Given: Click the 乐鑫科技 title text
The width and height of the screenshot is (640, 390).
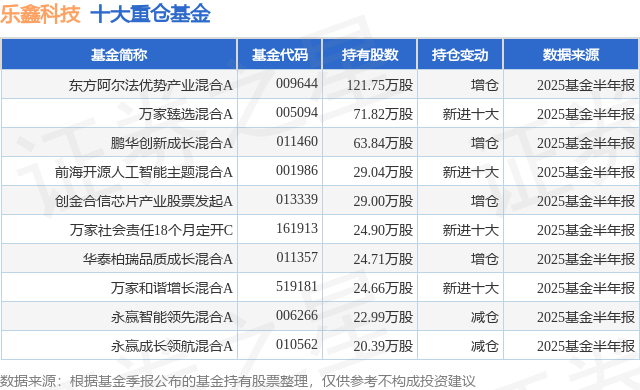Looking at the screenshot, I should click(x=40, y=15).
